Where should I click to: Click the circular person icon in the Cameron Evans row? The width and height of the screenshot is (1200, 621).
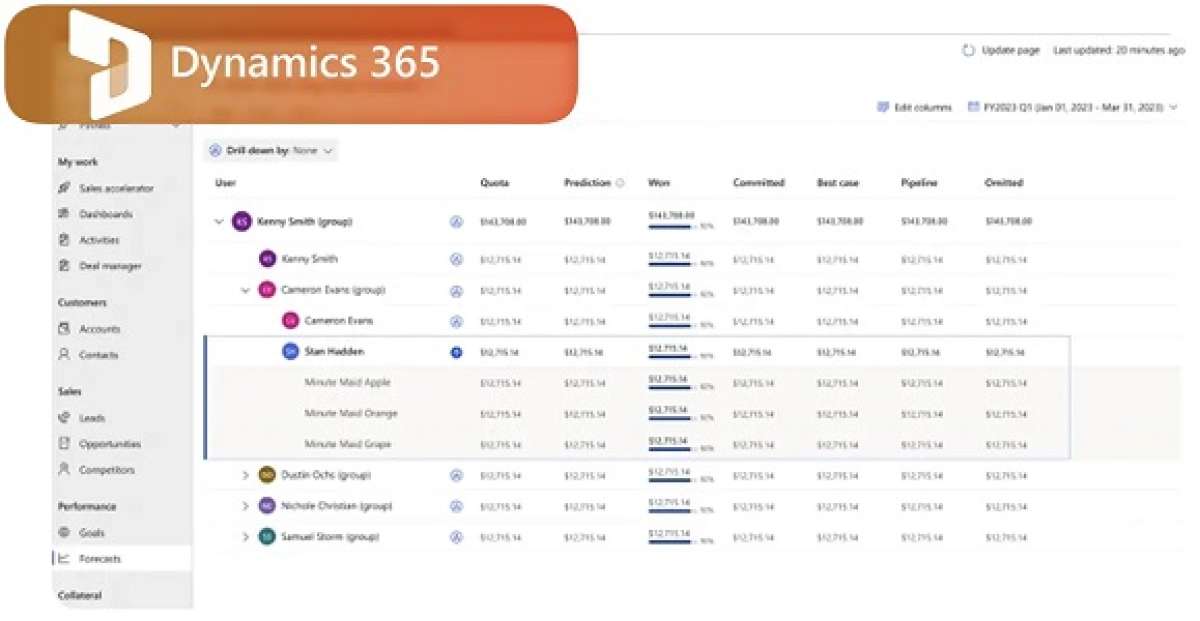pyautogui.click(x=456, y=322)
